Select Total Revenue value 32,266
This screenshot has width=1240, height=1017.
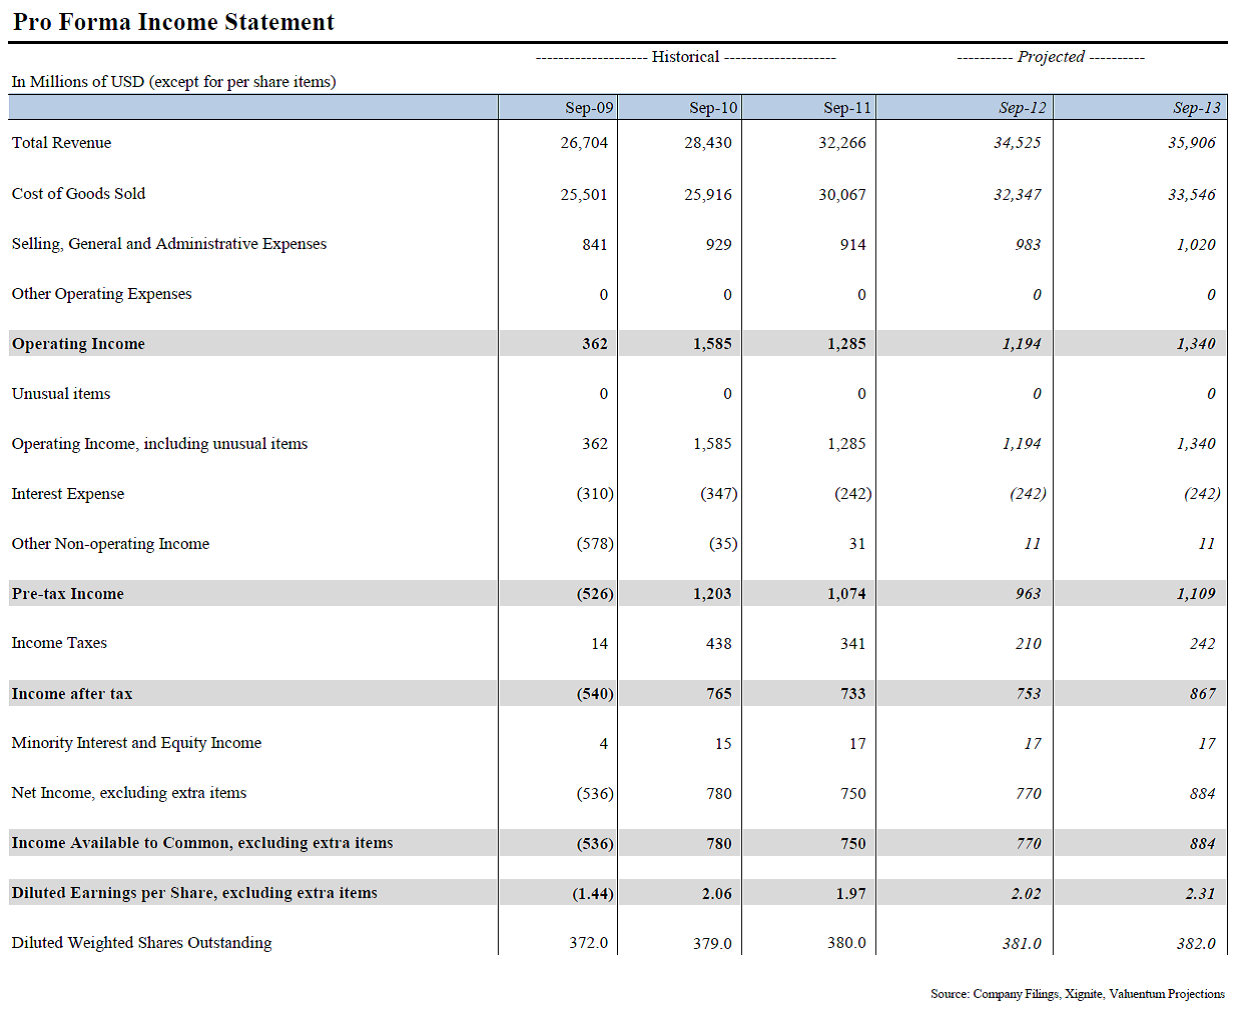pyautogui.click(x=842, y=143)
